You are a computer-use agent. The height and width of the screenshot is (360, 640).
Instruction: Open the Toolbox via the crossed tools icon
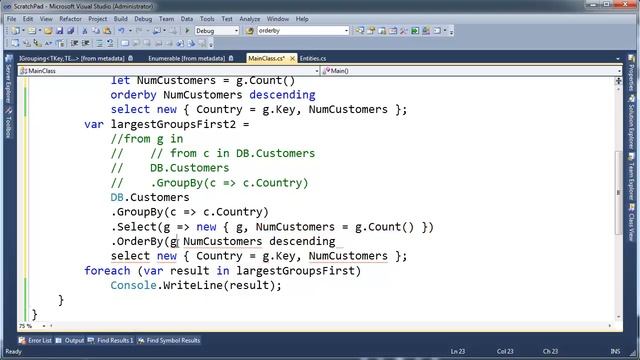pyautogui.click(x=404, y=31)
